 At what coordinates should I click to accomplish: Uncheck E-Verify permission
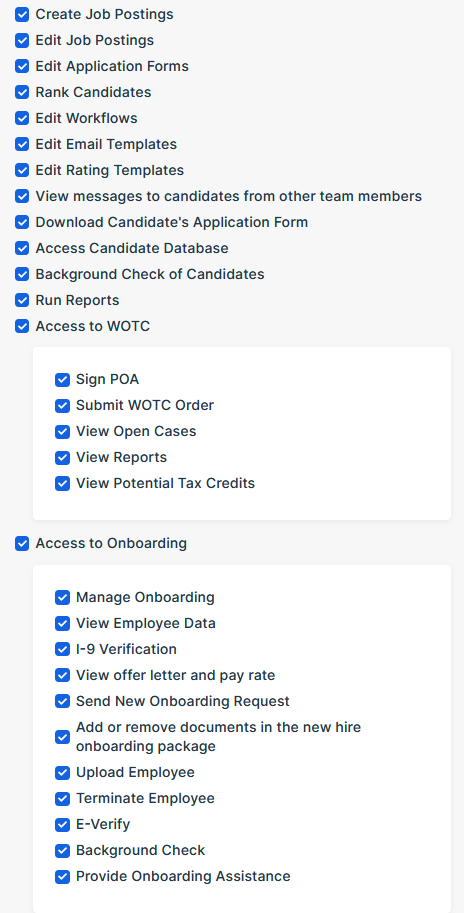click(x=62, y=825)
